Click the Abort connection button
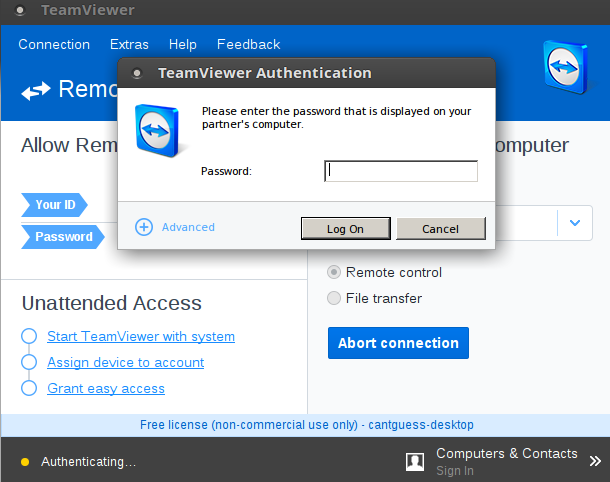Image resolution: width=610 pixels, height=482 pixels. point(398,343)
